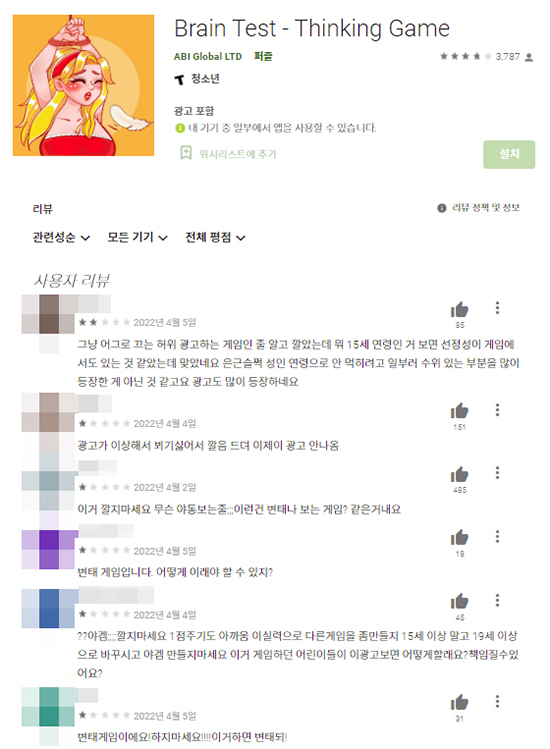
Task: Click the review policy info icon
Action: point(442,208)
